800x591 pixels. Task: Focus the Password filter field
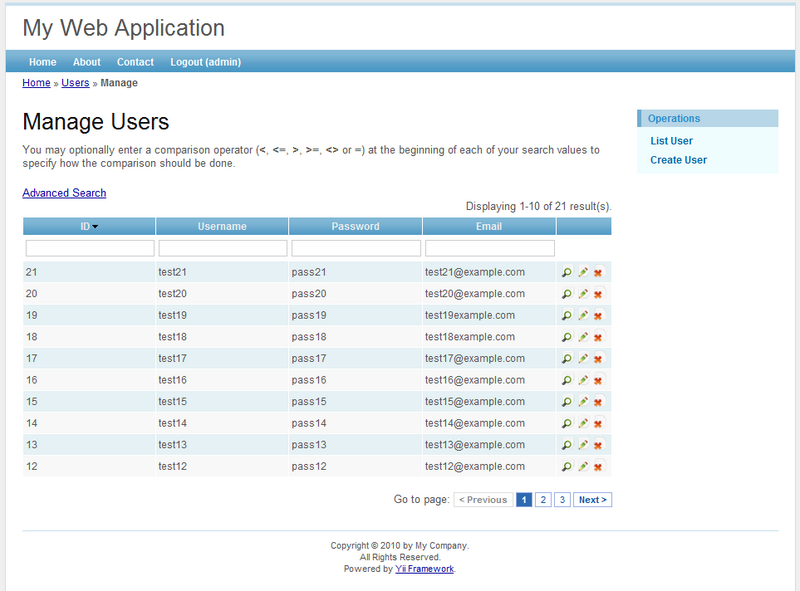pyautogui.click(x=356, y=249)
